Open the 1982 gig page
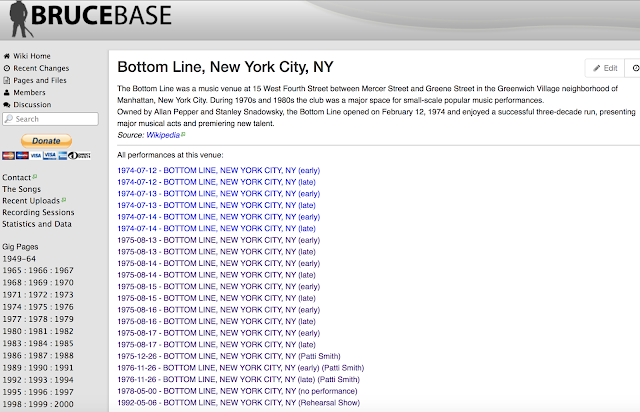Viewport: 640px width, 412px height. pos(64,332)
